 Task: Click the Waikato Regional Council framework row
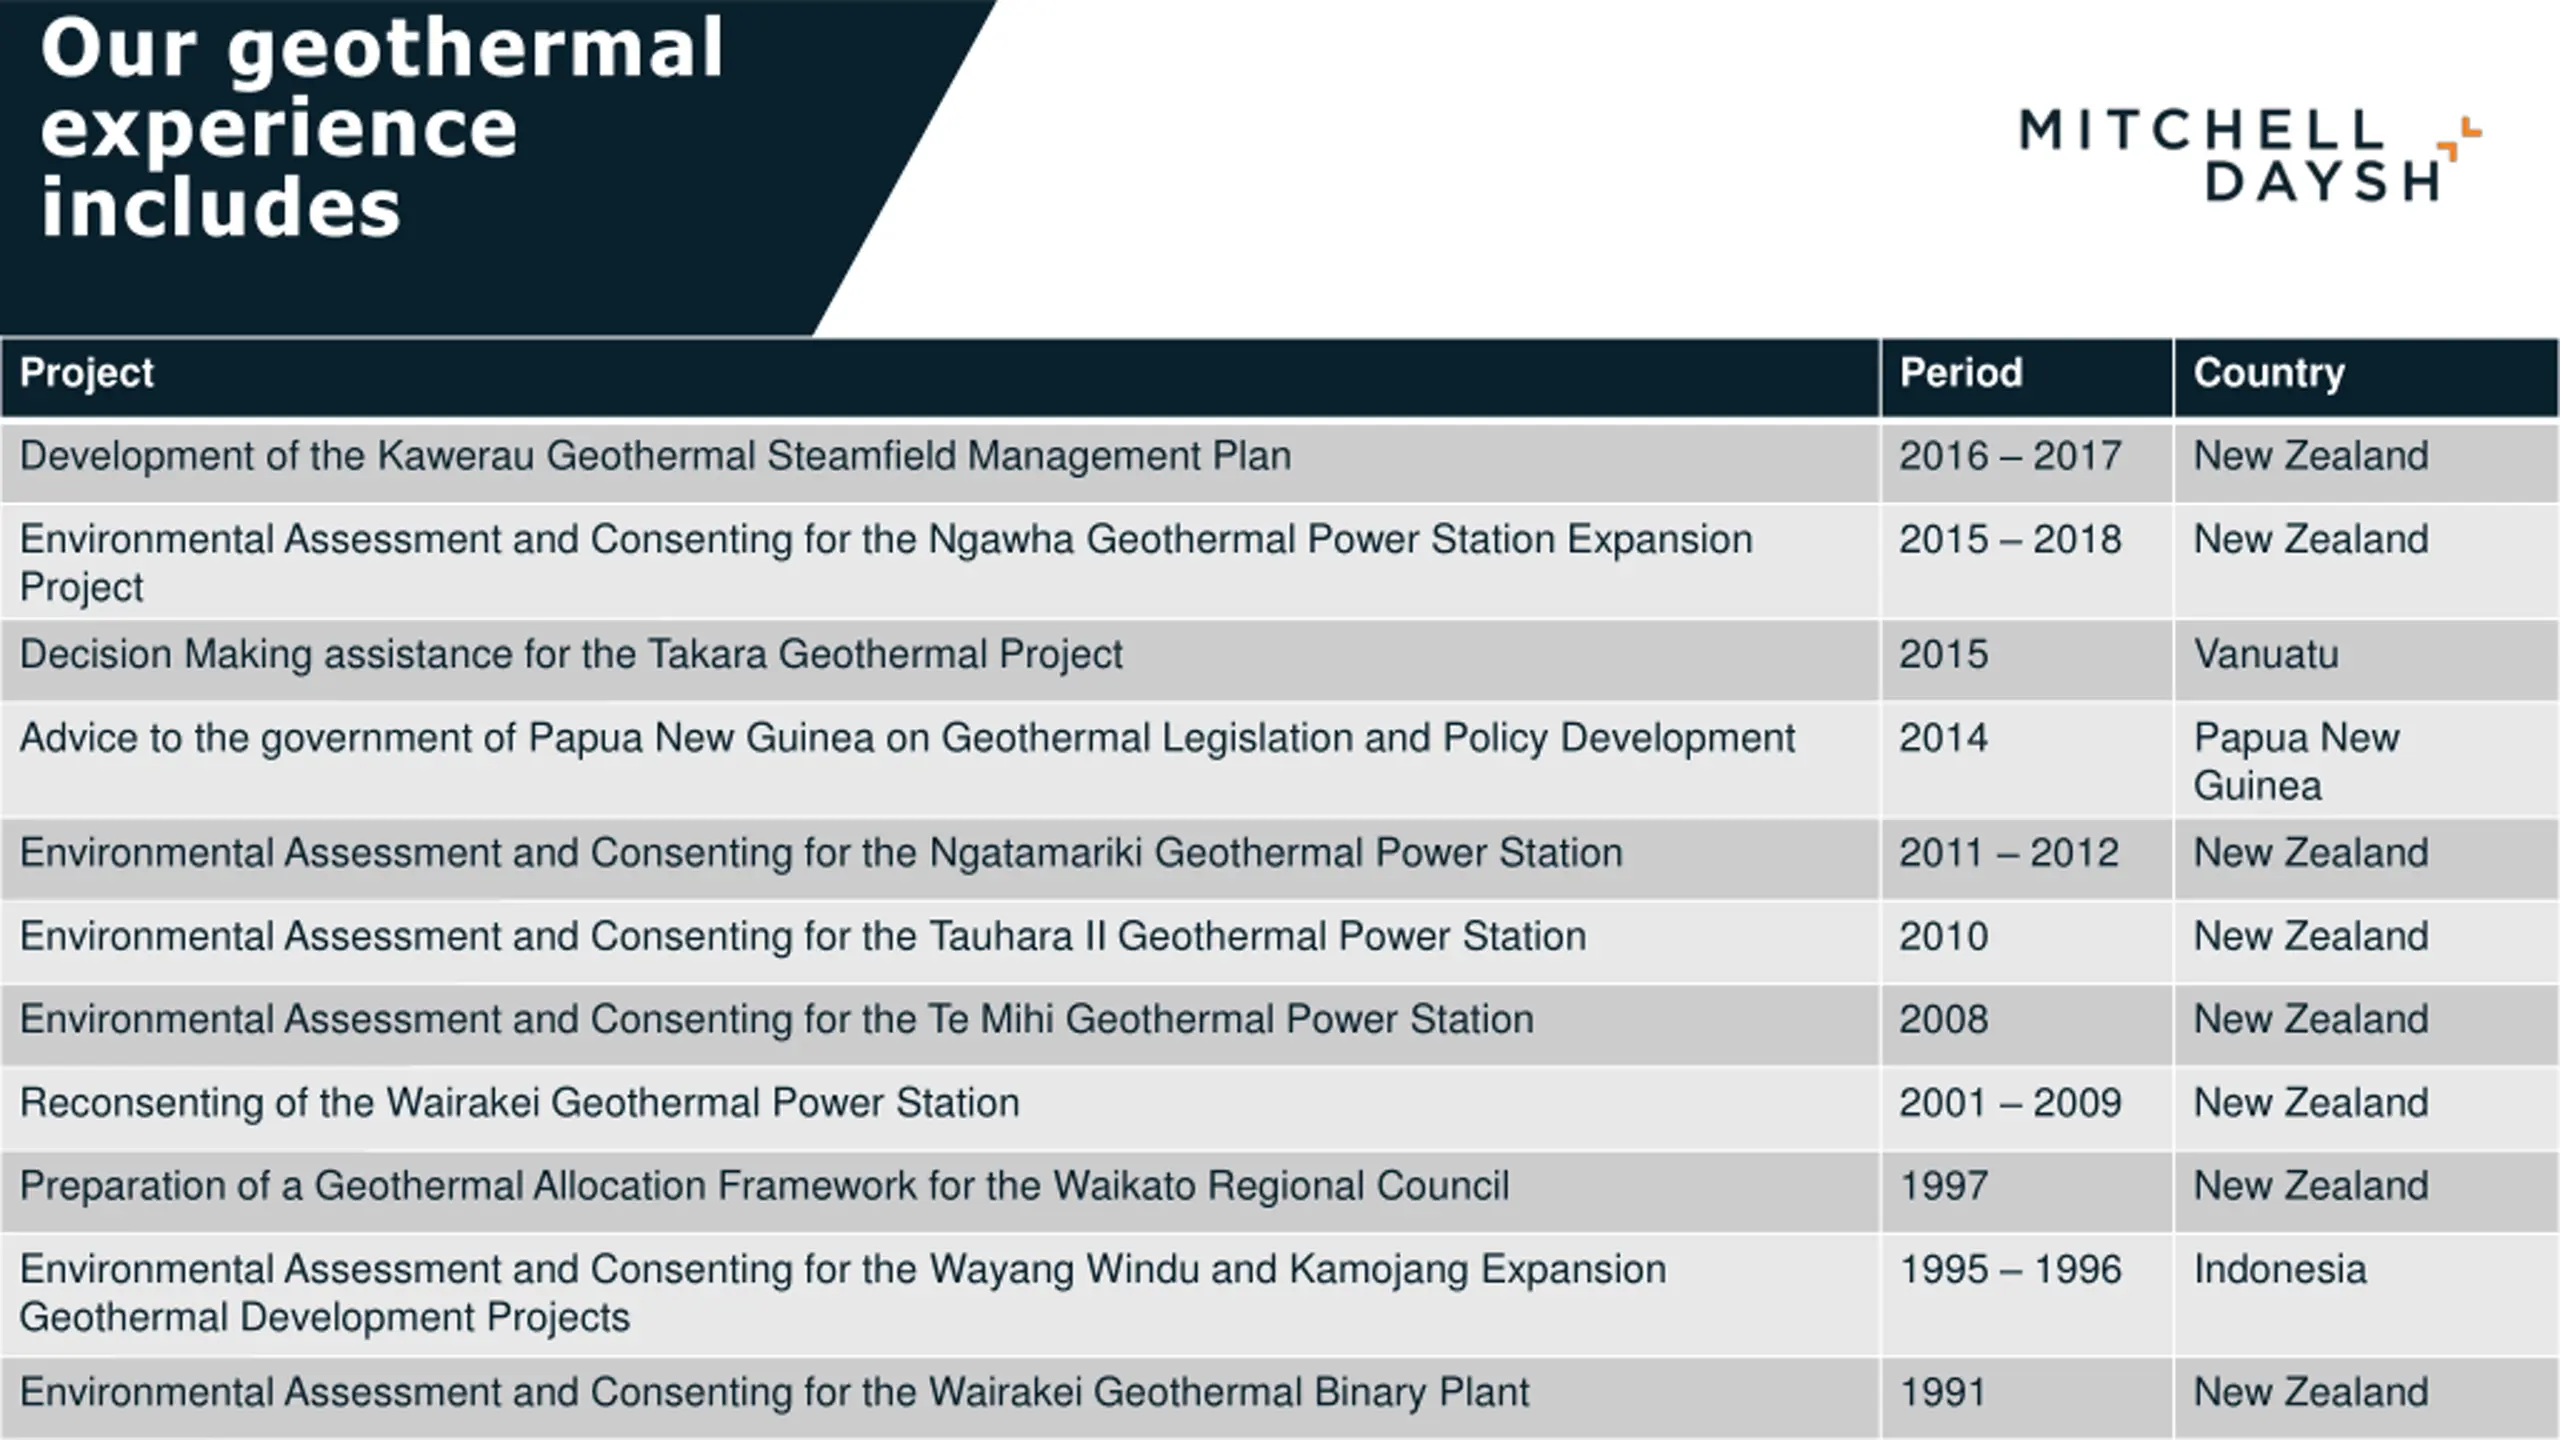tap(764, 1187)
